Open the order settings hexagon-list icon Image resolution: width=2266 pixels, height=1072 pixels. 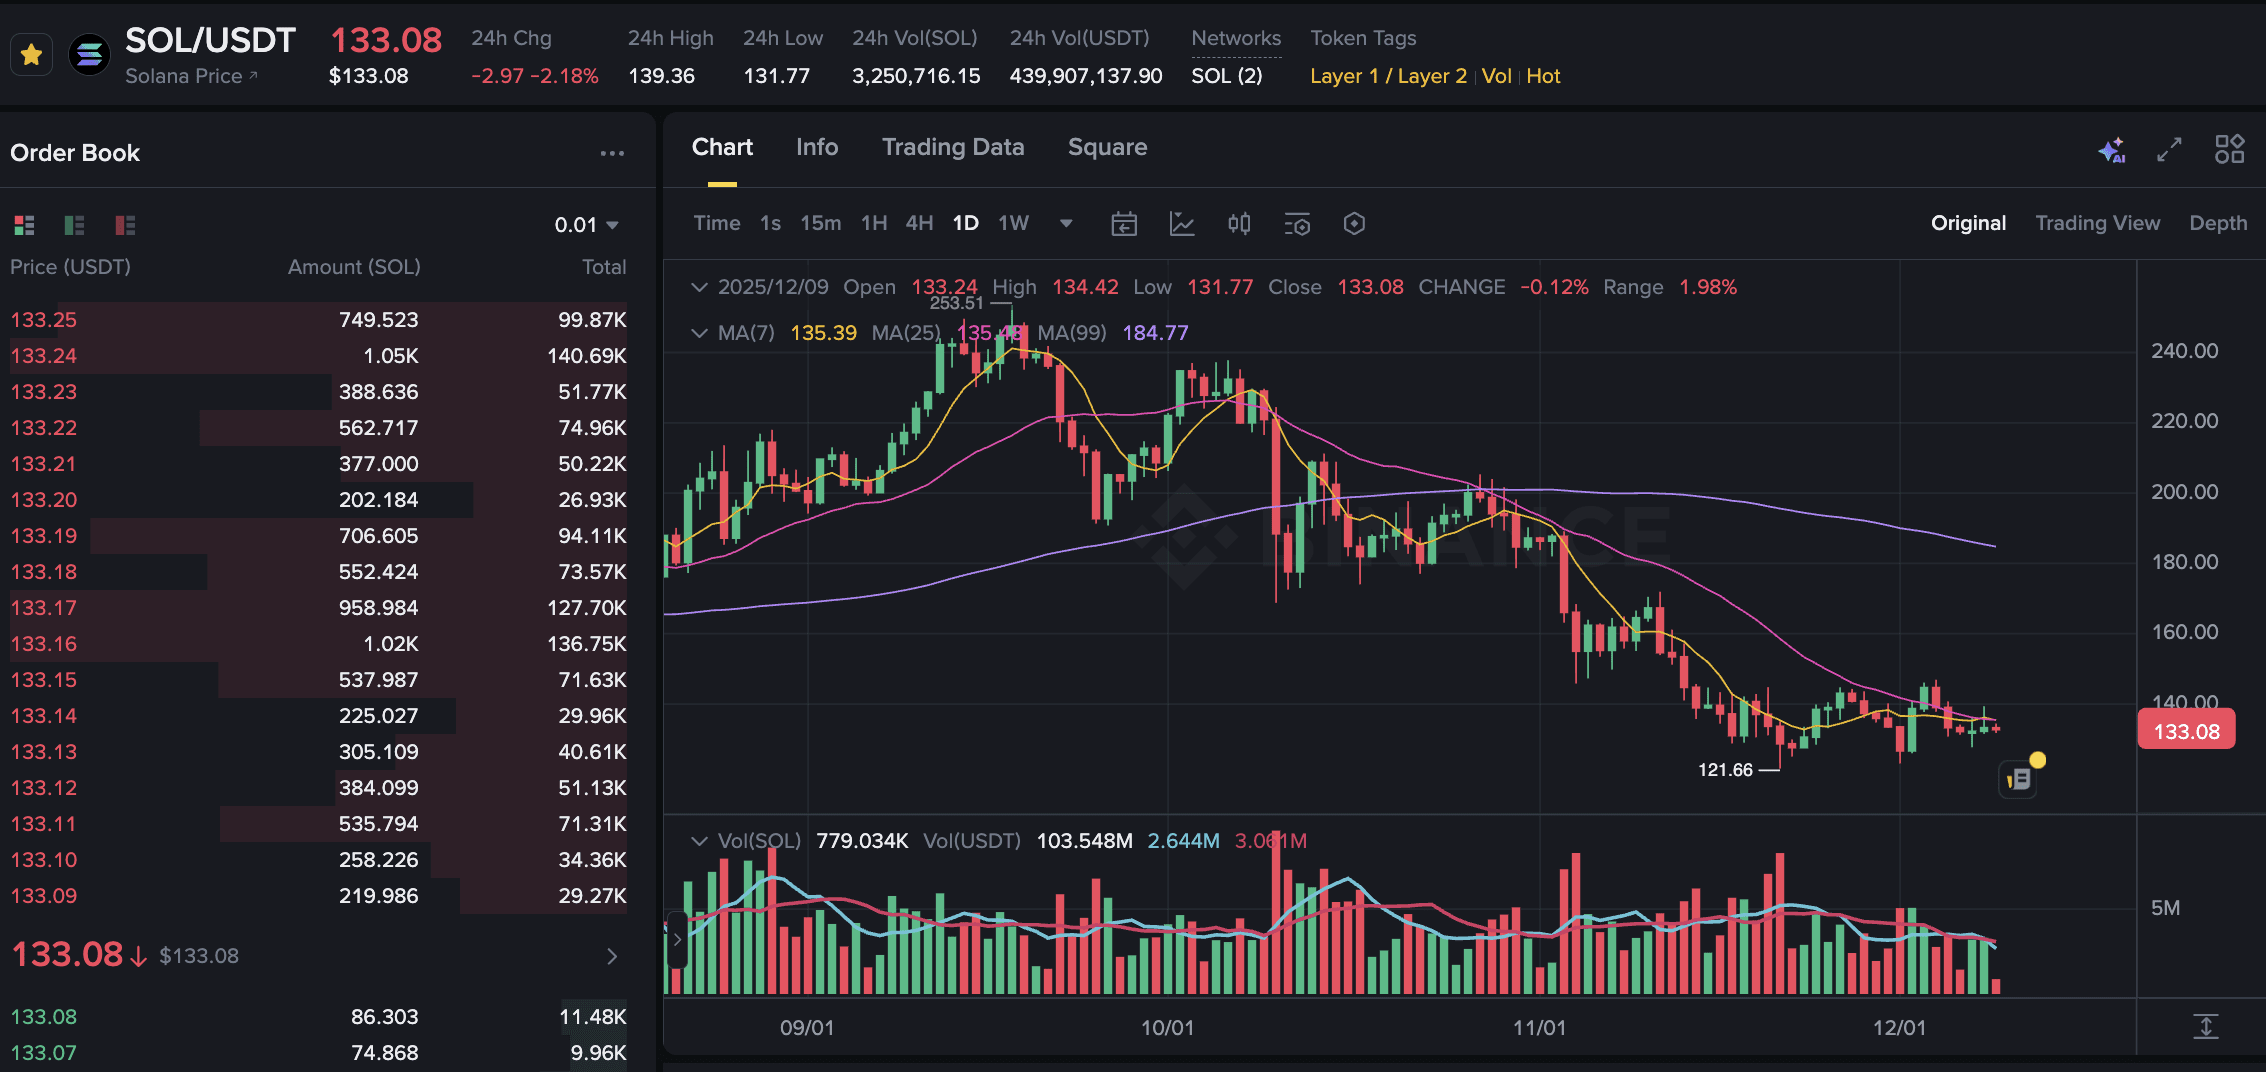click(x=1297, y=224)
